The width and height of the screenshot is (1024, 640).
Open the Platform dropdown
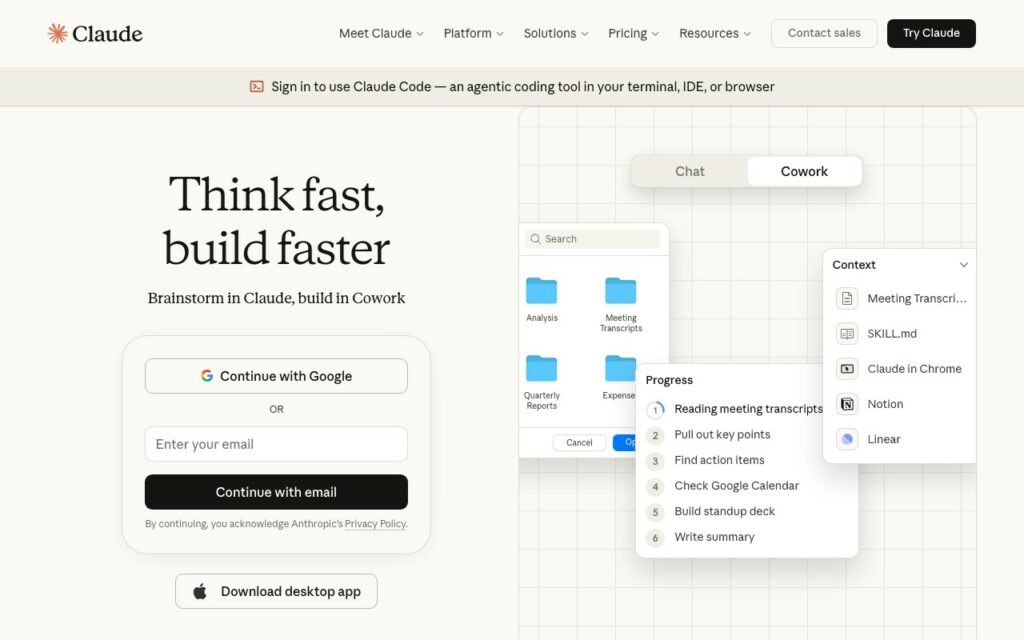473,33
